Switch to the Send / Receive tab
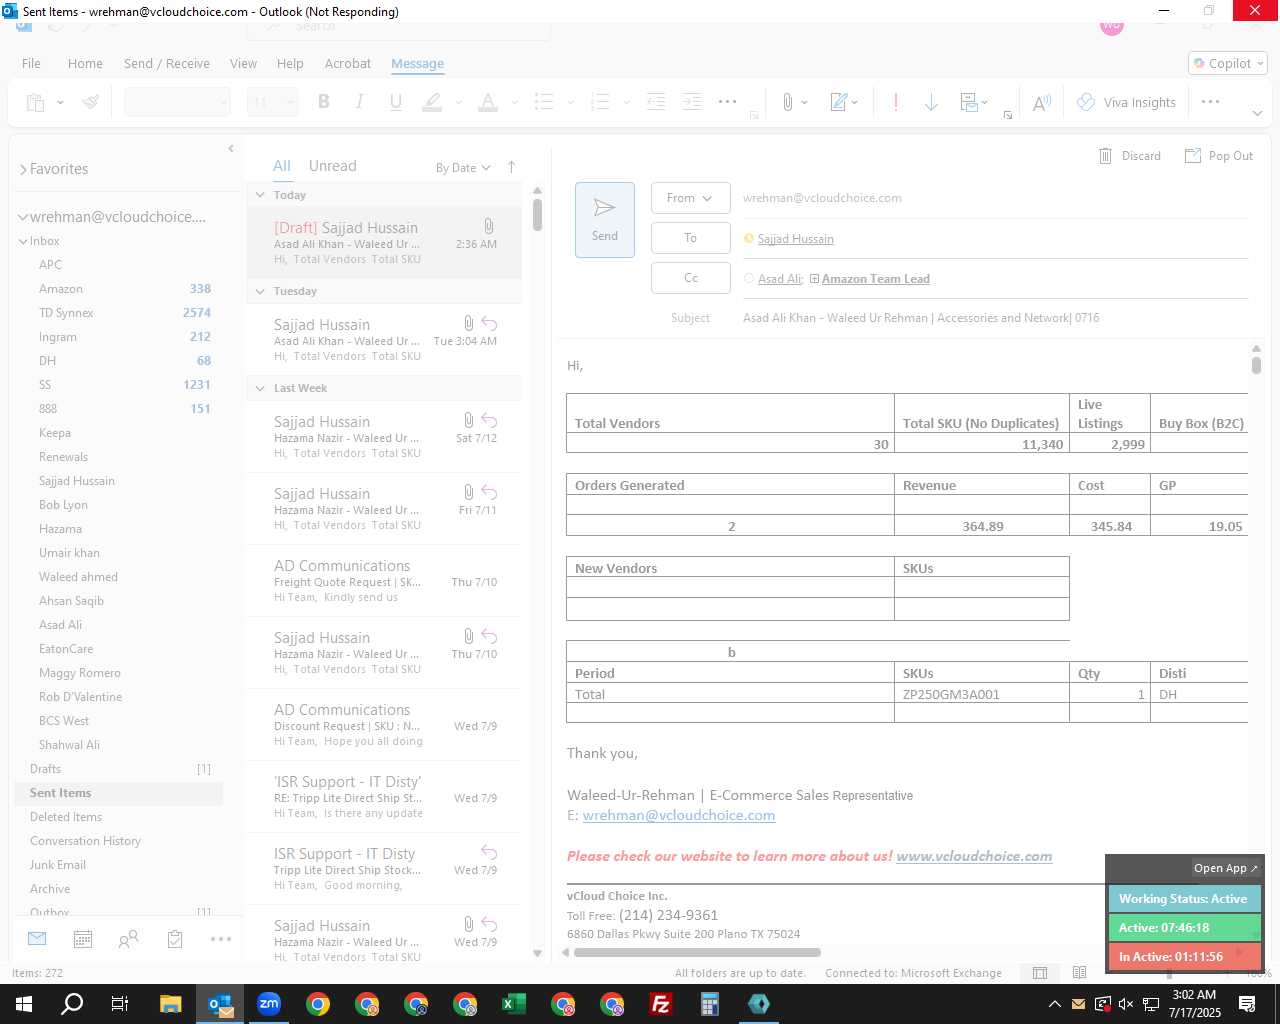The height and width of the screenshot is (1024, 1280). (x=167, y=63)
